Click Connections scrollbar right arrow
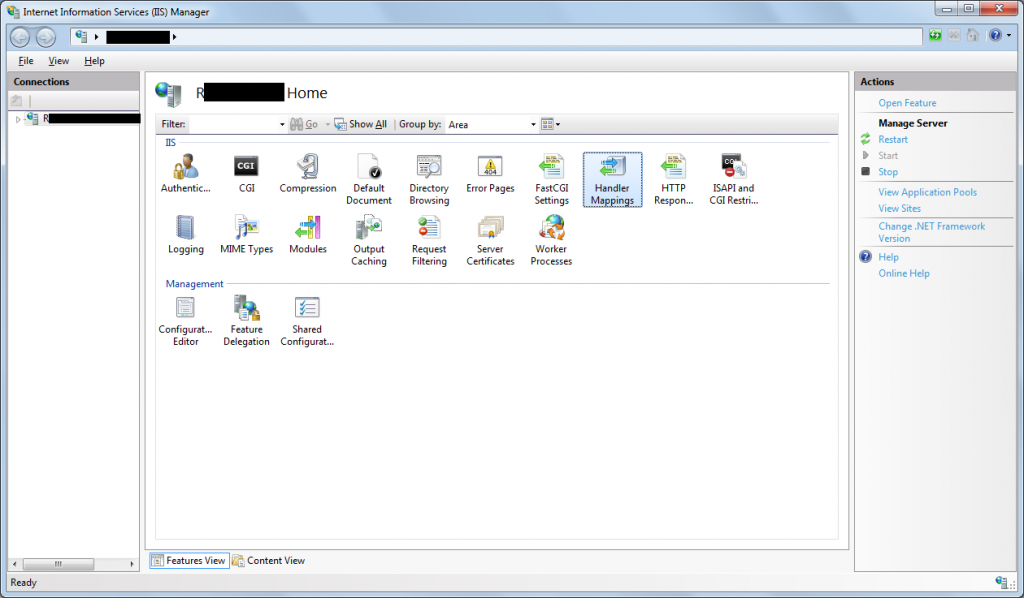The height and width of the screenshot is (598, 1024). [x=132, y=563]
